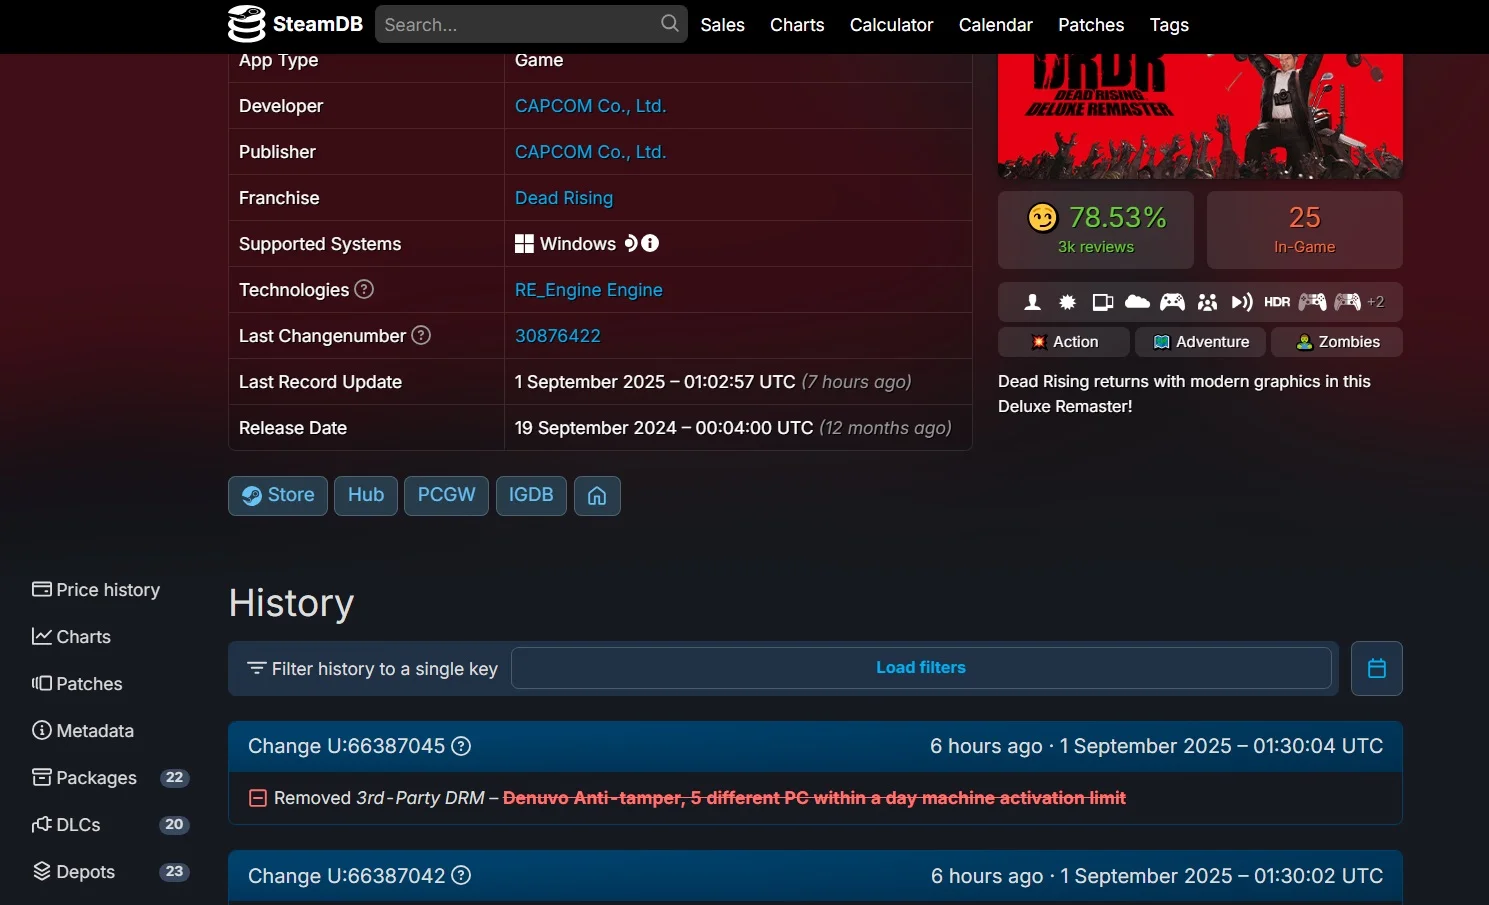Click the Hub button
The height and width of the screenshot is (905, 1489).
point(366,496)
